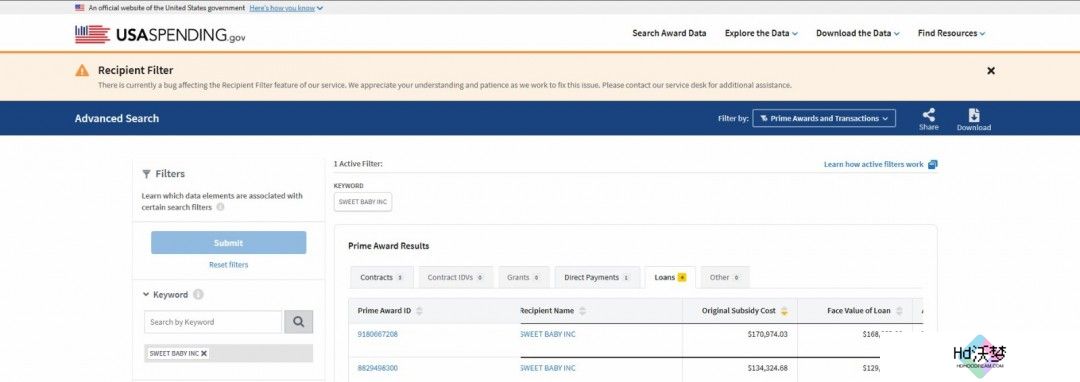Dismiss the Recipient Filter alert banner
Image resolution: width=1080 pixels, height=382 pixels.
coord(990,71)
